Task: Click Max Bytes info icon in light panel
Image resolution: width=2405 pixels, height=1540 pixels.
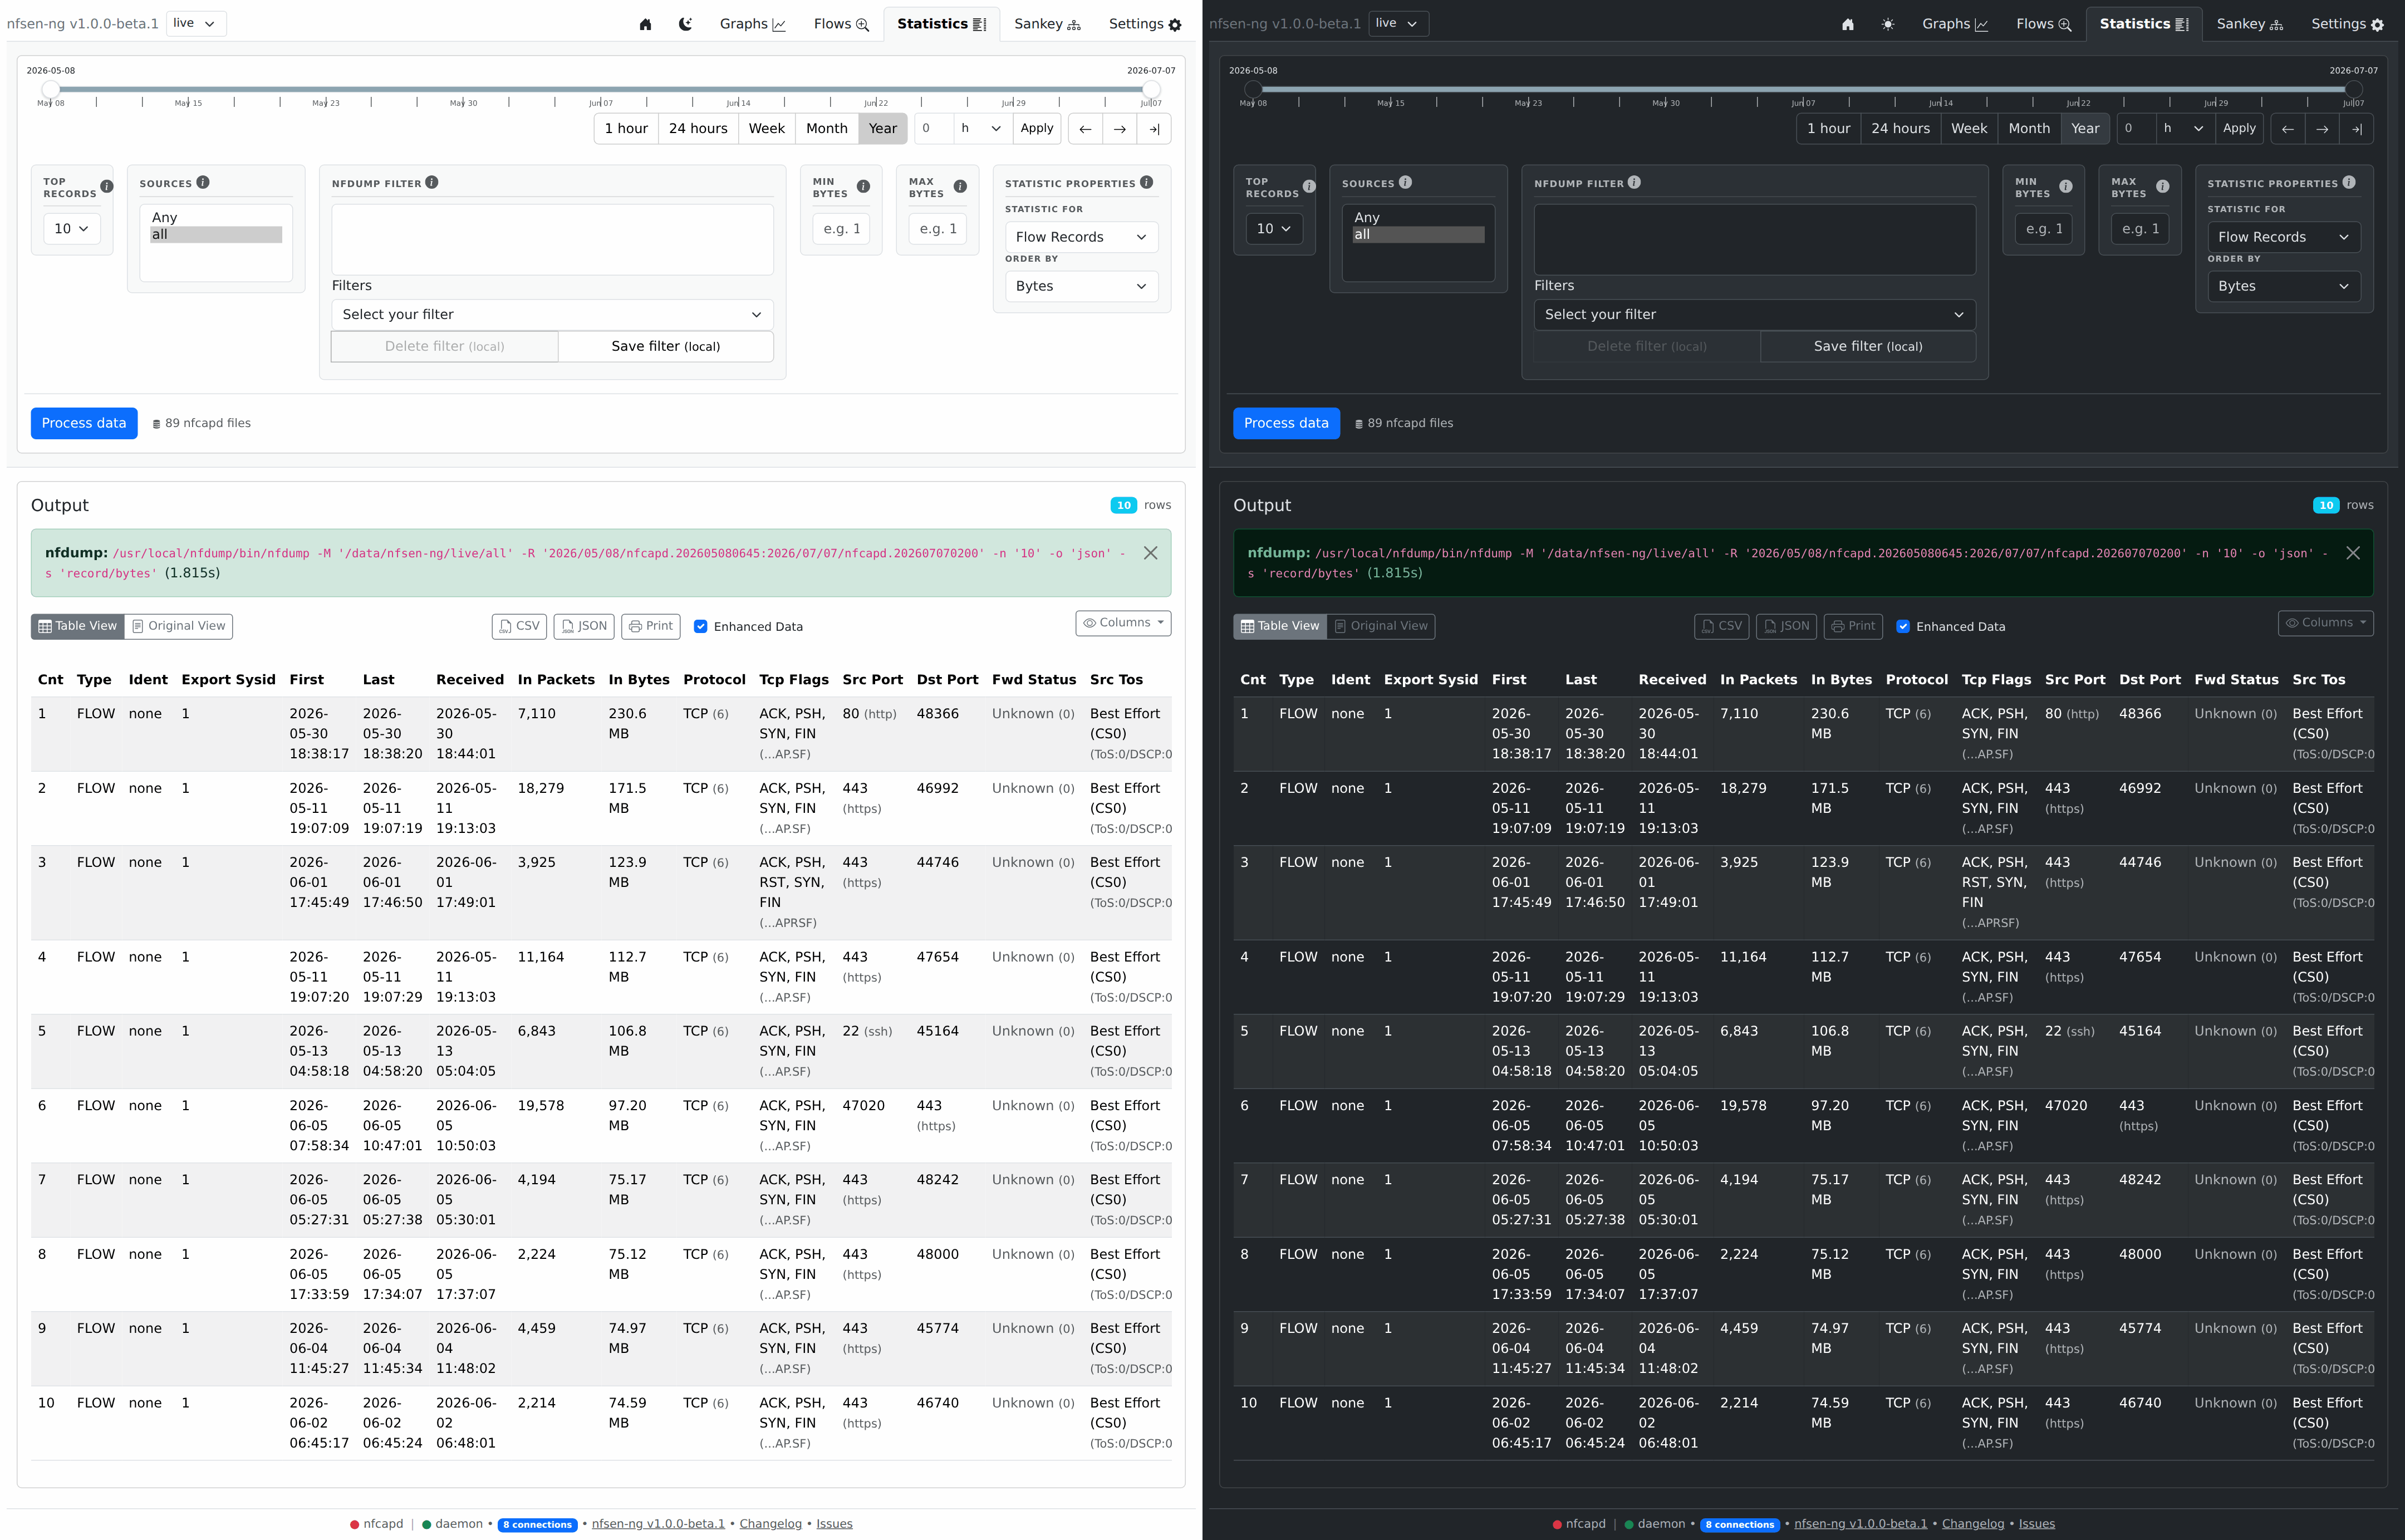Action: 960,186
